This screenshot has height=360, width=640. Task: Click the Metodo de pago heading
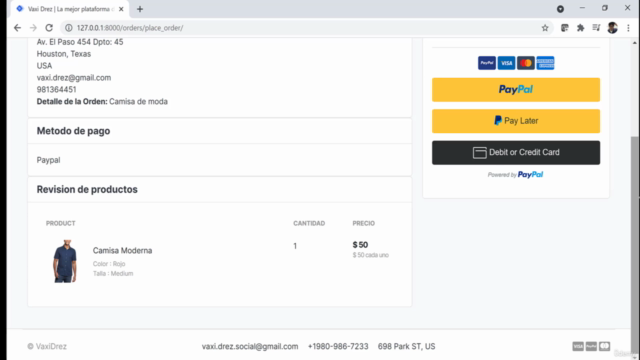coord(73,131)
